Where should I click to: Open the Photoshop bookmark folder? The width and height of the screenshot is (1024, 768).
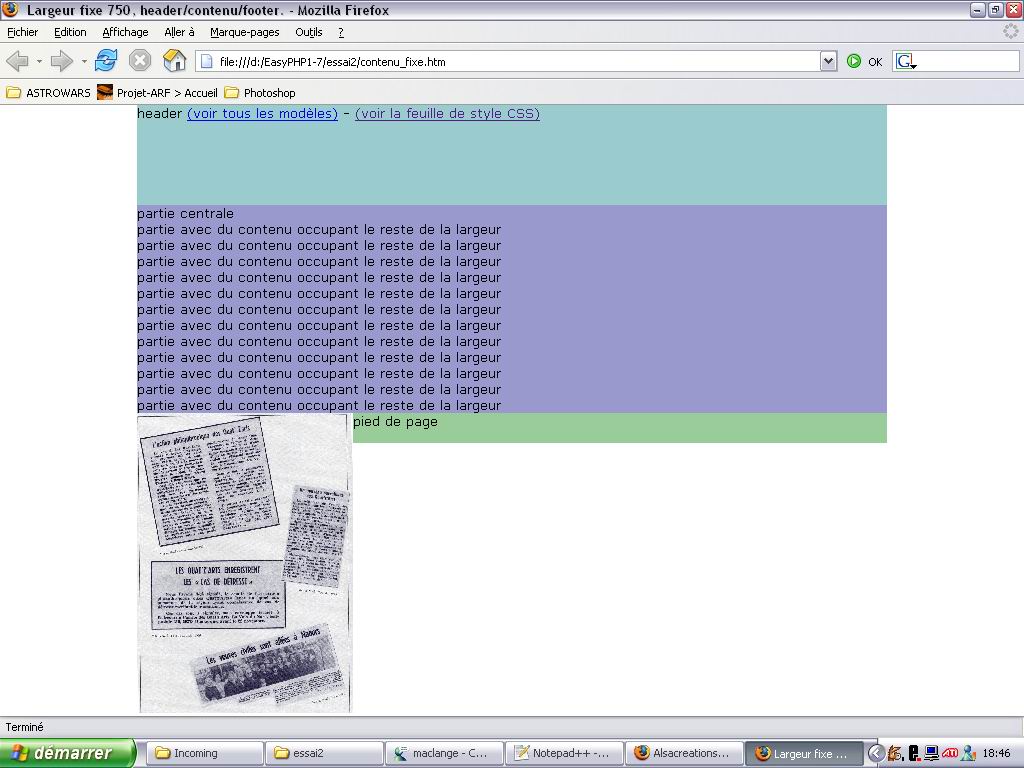click(x=260, y=93)
